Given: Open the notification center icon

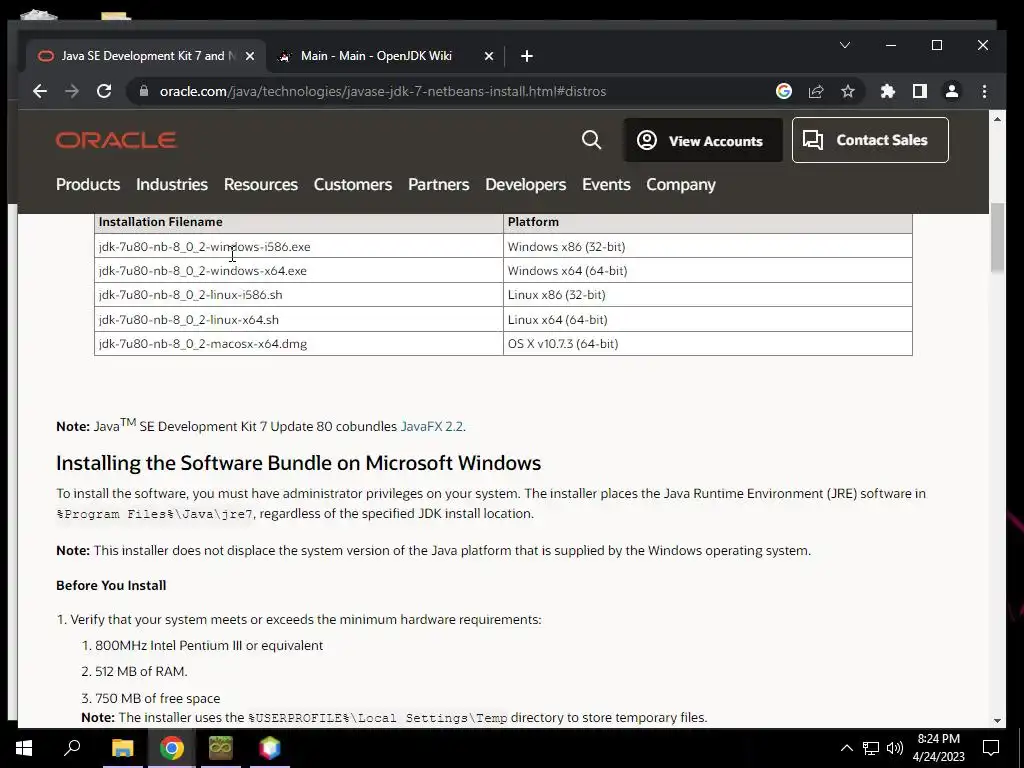Looking at the screenshot, I should 991,748.
